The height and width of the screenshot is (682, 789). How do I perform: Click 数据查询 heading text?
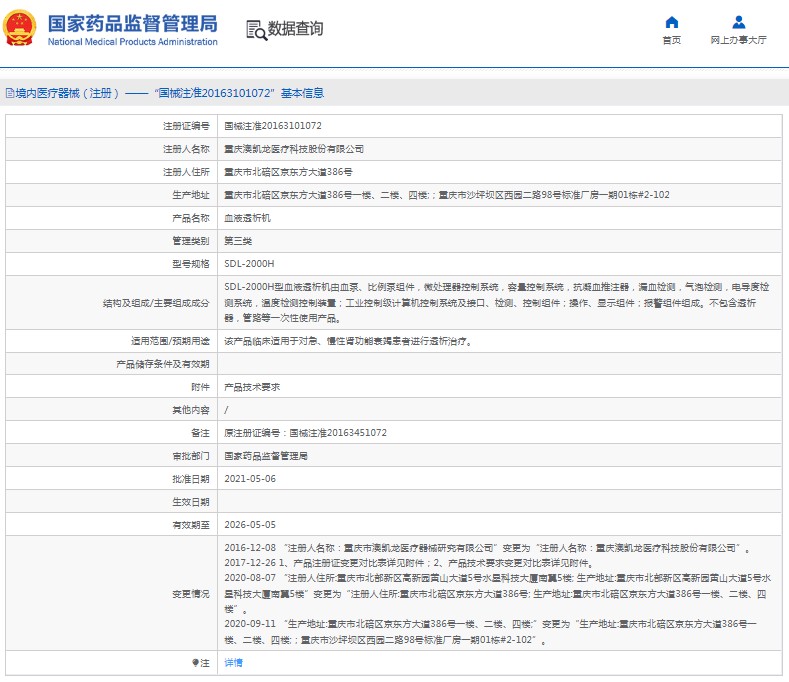(x=295, y=29)
